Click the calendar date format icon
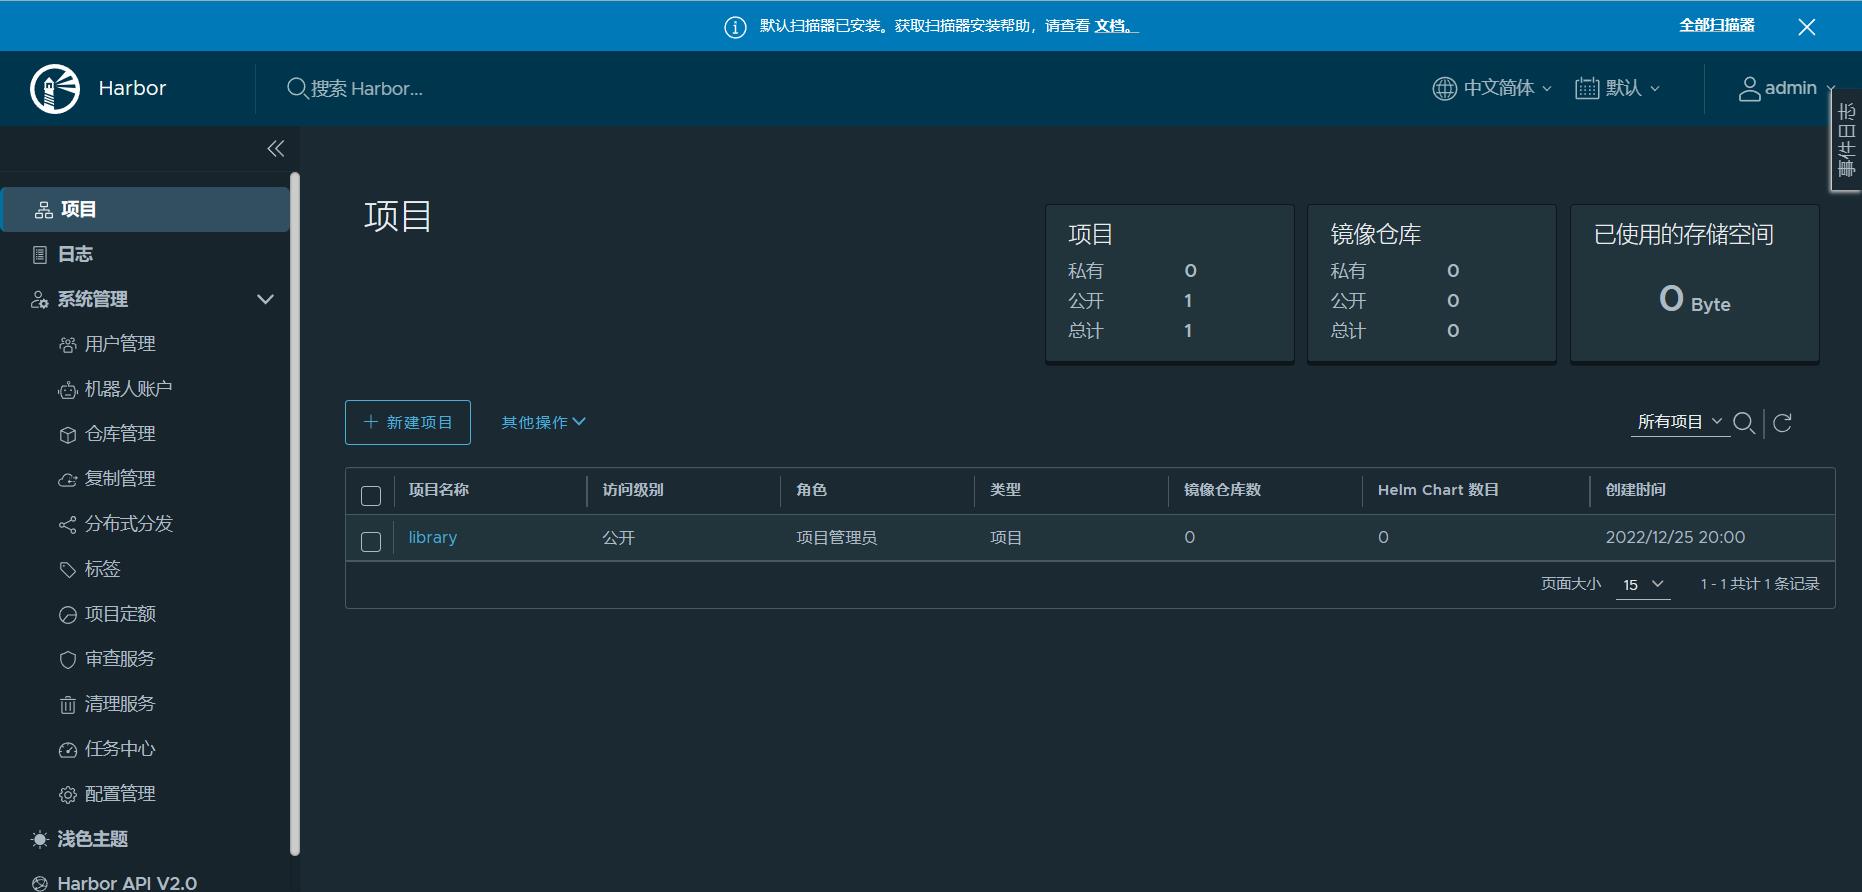This screenshot has height=892, width=1862. (1587, 88)
